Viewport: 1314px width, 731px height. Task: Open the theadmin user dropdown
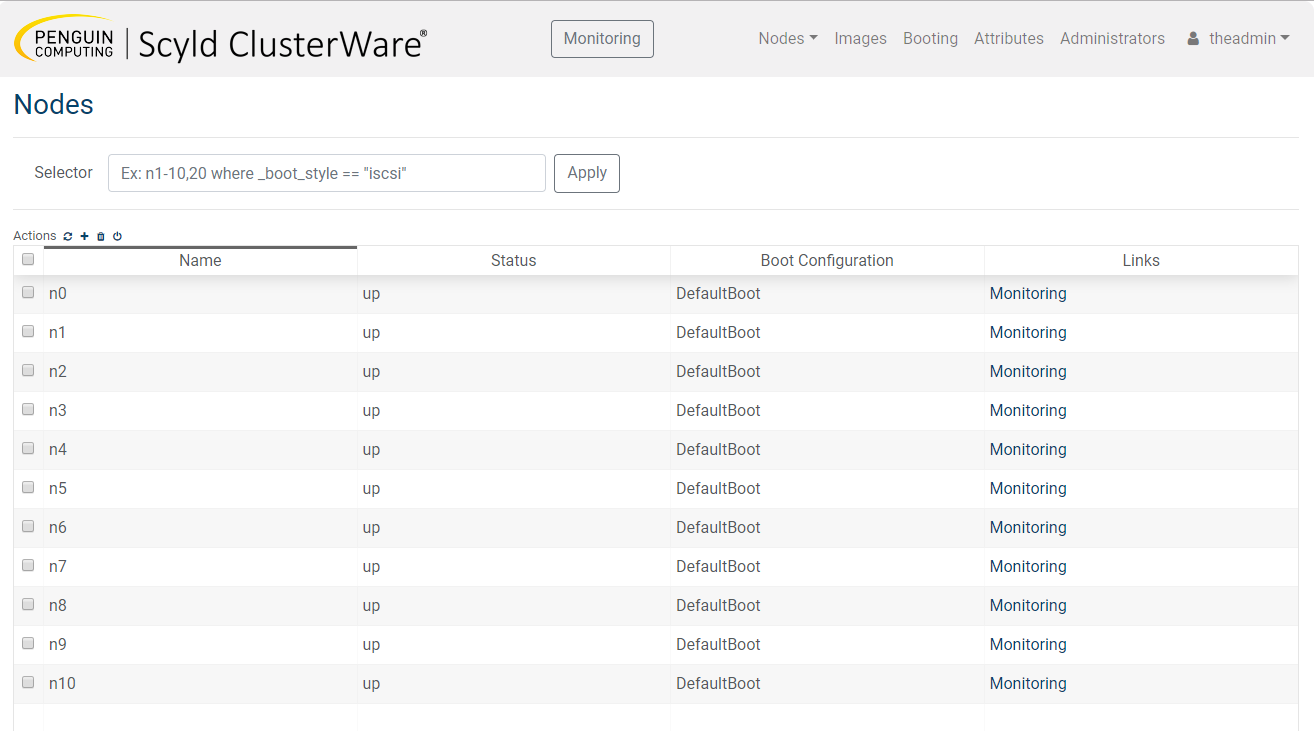pyautogui.click(x=1249, y=39)
